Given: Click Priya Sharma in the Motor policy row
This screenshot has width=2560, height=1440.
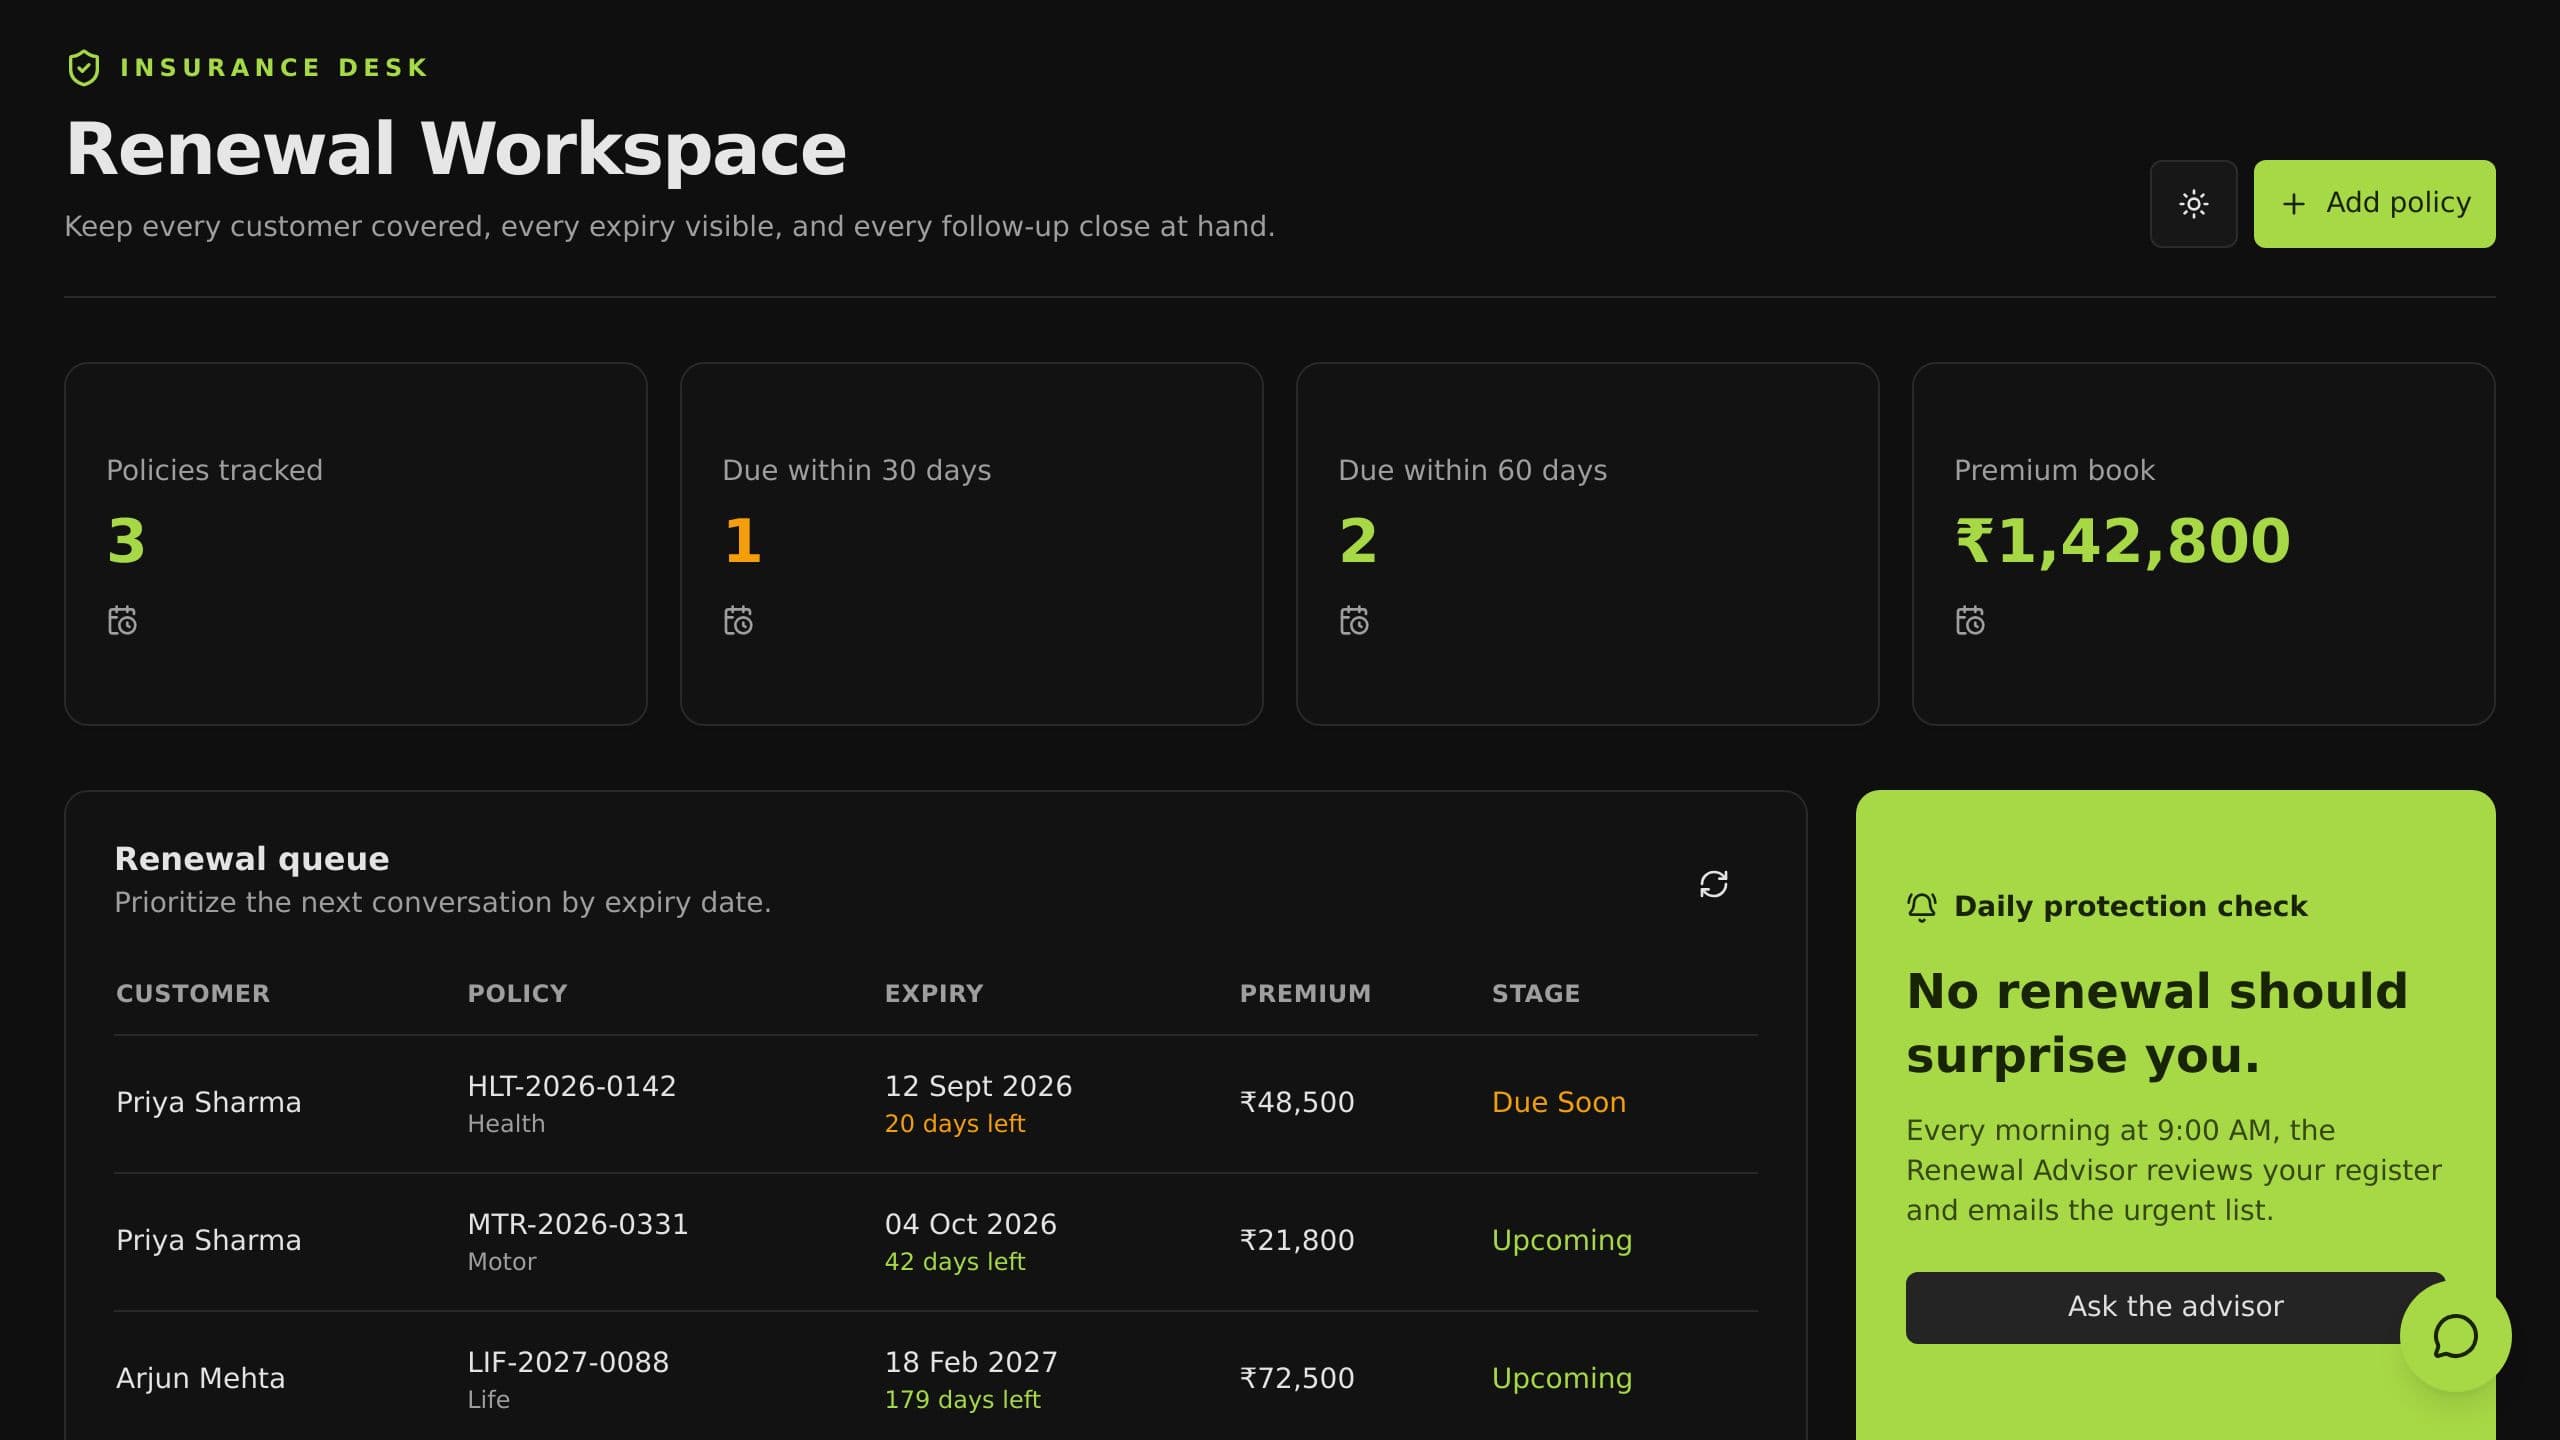Looking at the screenshot, I should coord(208,1240).
